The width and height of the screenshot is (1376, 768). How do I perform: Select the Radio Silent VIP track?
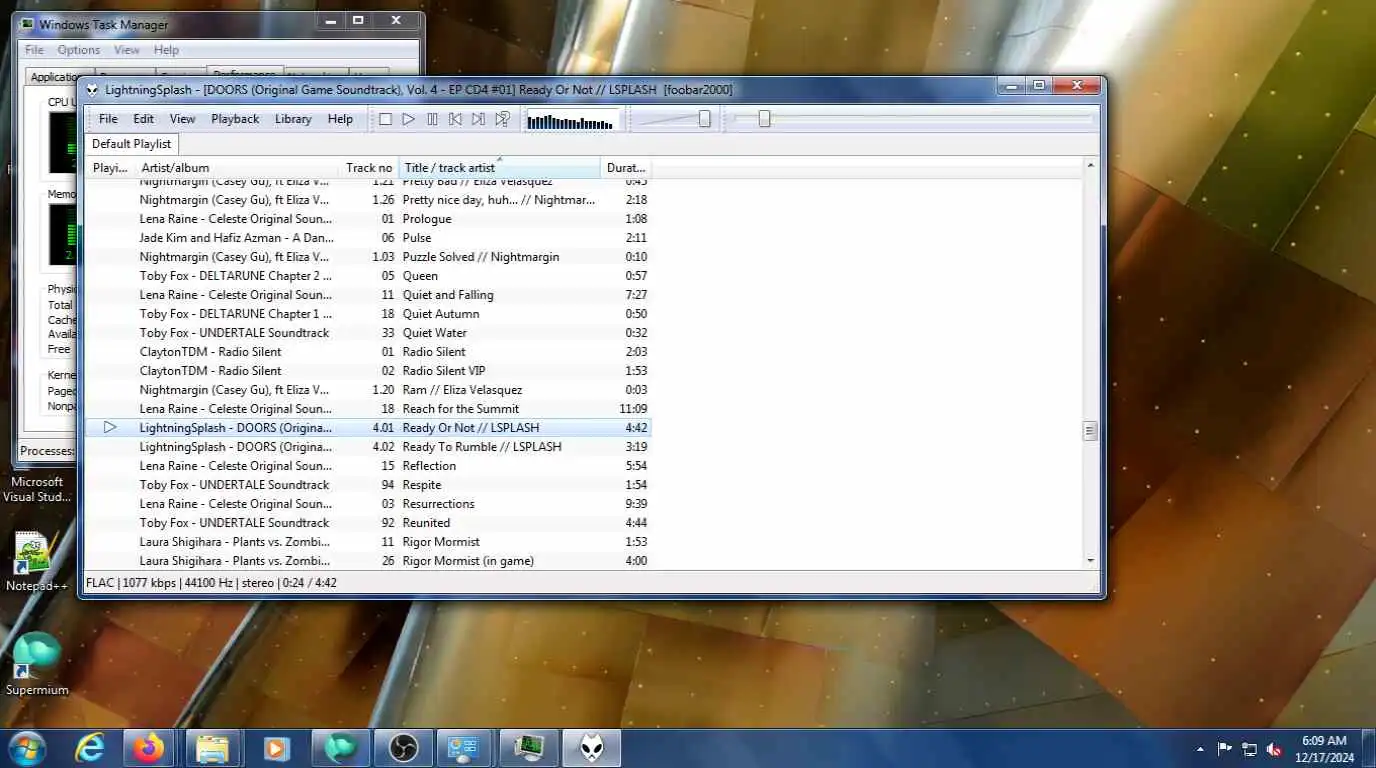click(x=368, y=371)
